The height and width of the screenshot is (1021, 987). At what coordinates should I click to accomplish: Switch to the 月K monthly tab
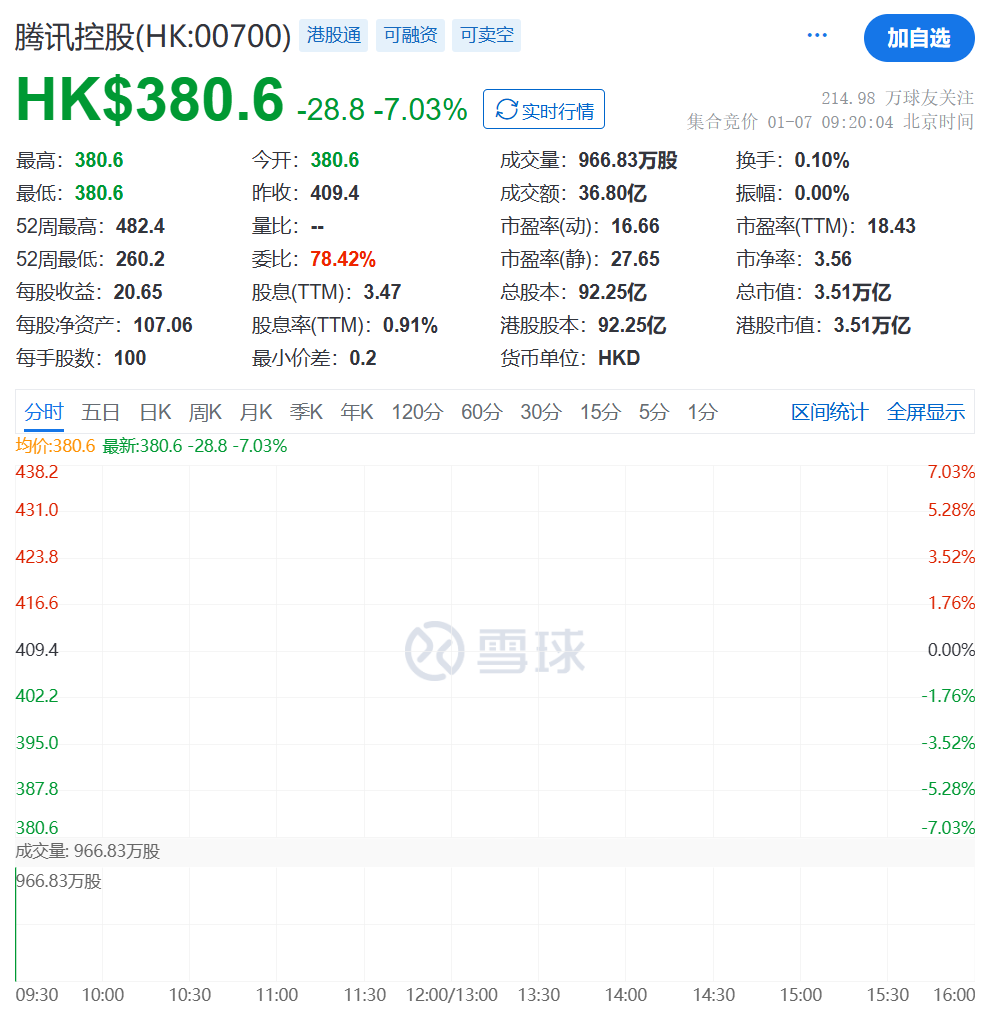tap(255, 411)
